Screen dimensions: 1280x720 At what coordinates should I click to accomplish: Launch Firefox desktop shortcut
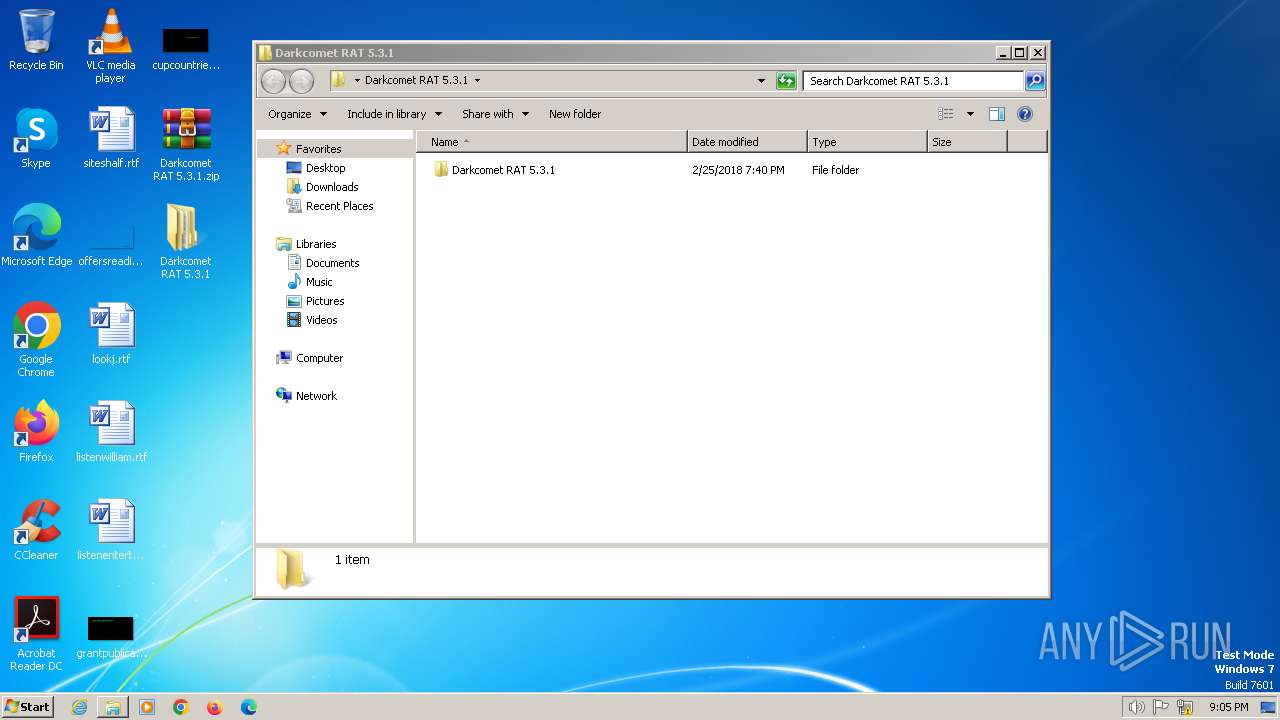(36, 432)
